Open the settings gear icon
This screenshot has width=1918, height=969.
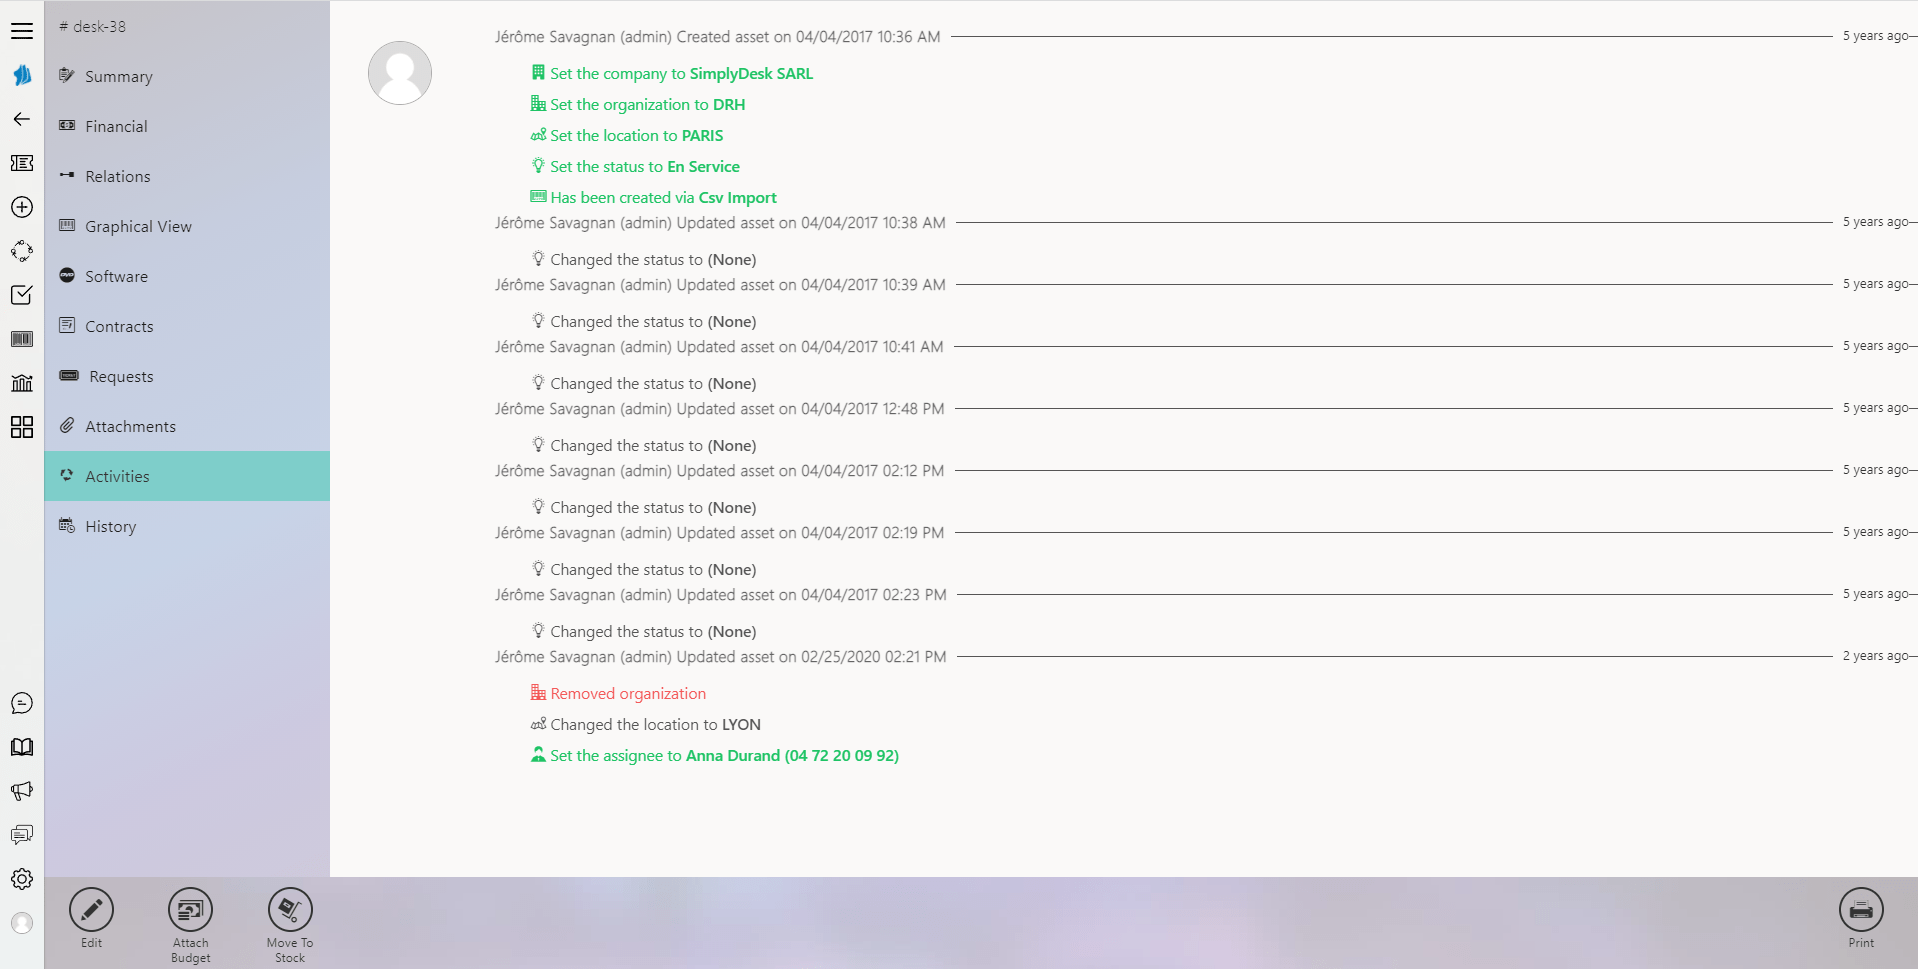click(22, 879)
